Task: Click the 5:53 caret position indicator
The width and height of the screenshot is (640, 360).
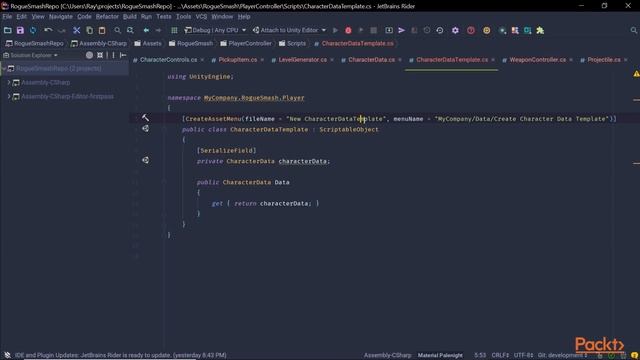Action: pyautogui.click(x=480, y=355)
